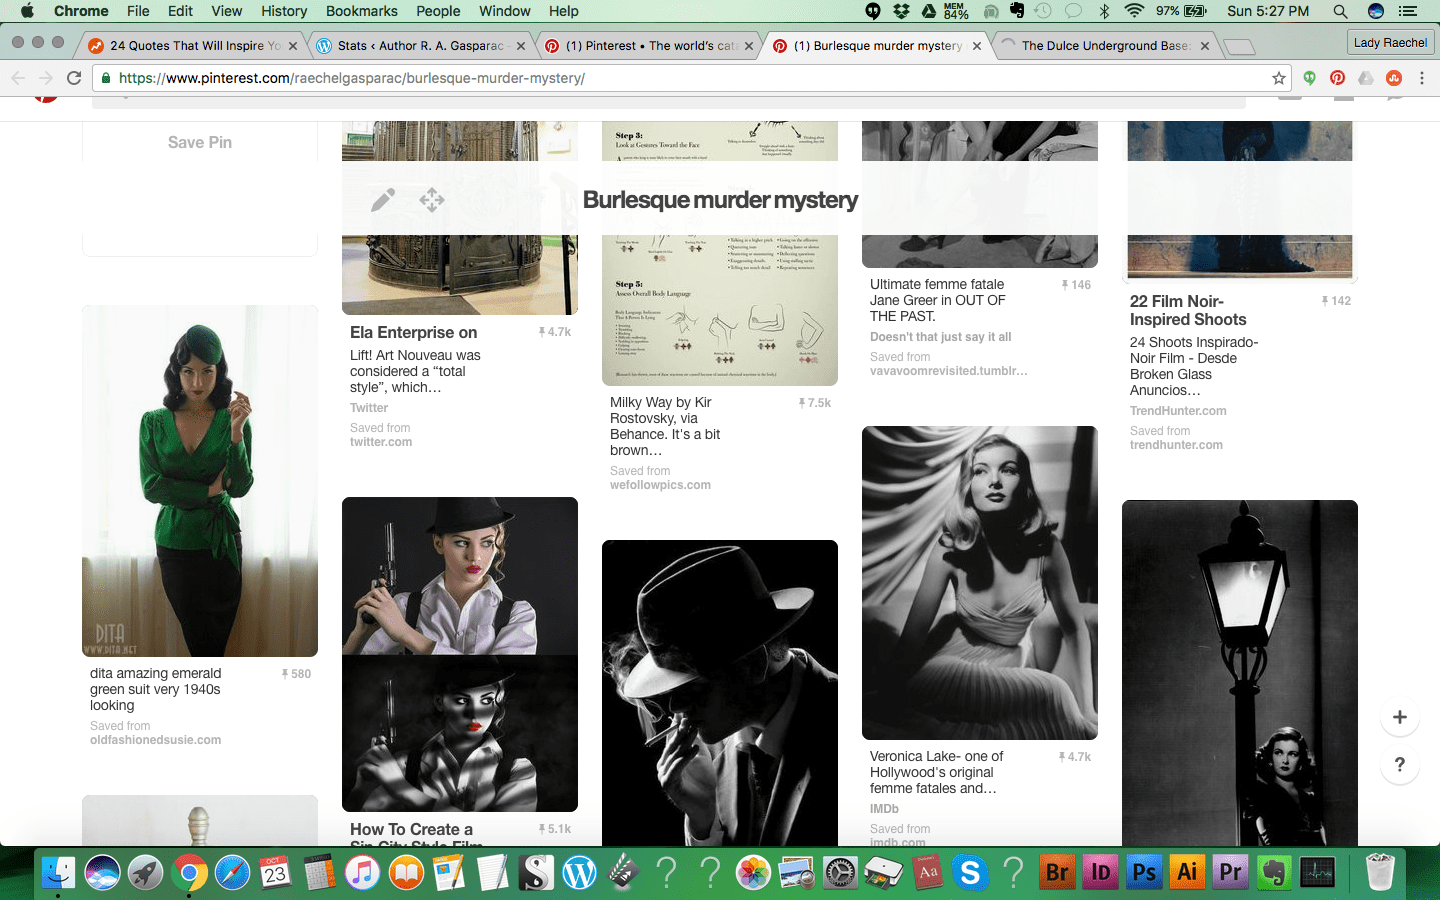Open Spotlight search in the menu bar

point(1340,11)
